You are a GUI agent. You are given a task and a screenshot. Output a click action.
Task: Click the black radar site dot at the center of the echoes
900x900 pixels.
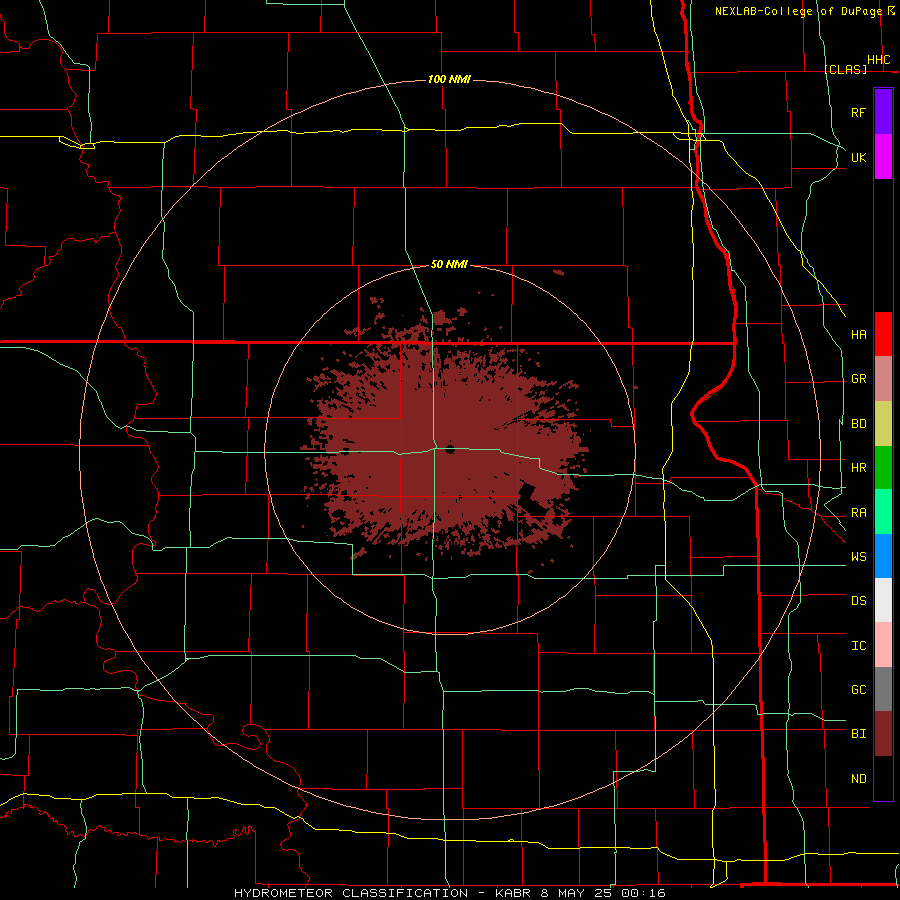pos(450,449)
